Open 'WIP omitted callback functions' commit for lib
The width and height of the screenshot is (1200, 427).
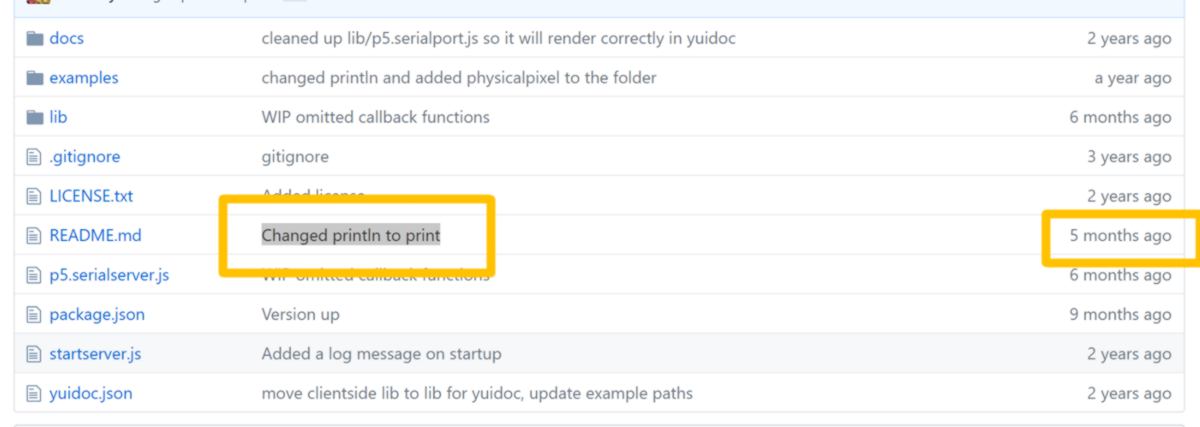[375, 117]
